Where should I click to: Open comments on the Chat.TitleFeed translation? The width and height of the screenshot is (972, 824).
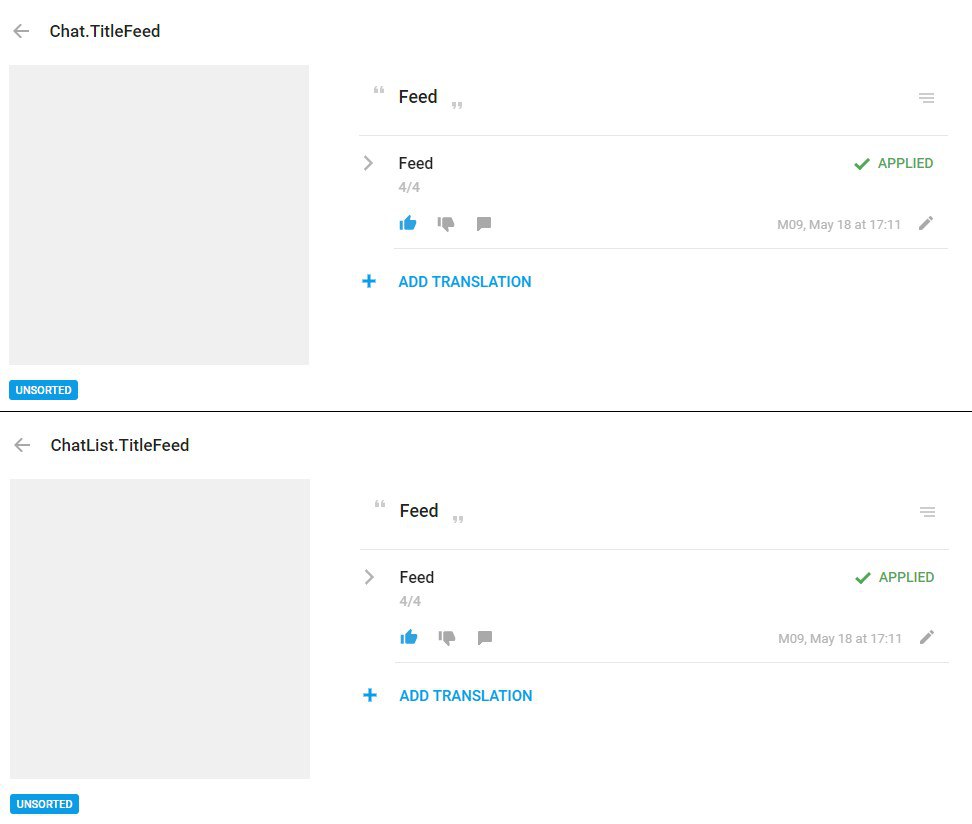[484, 224]
